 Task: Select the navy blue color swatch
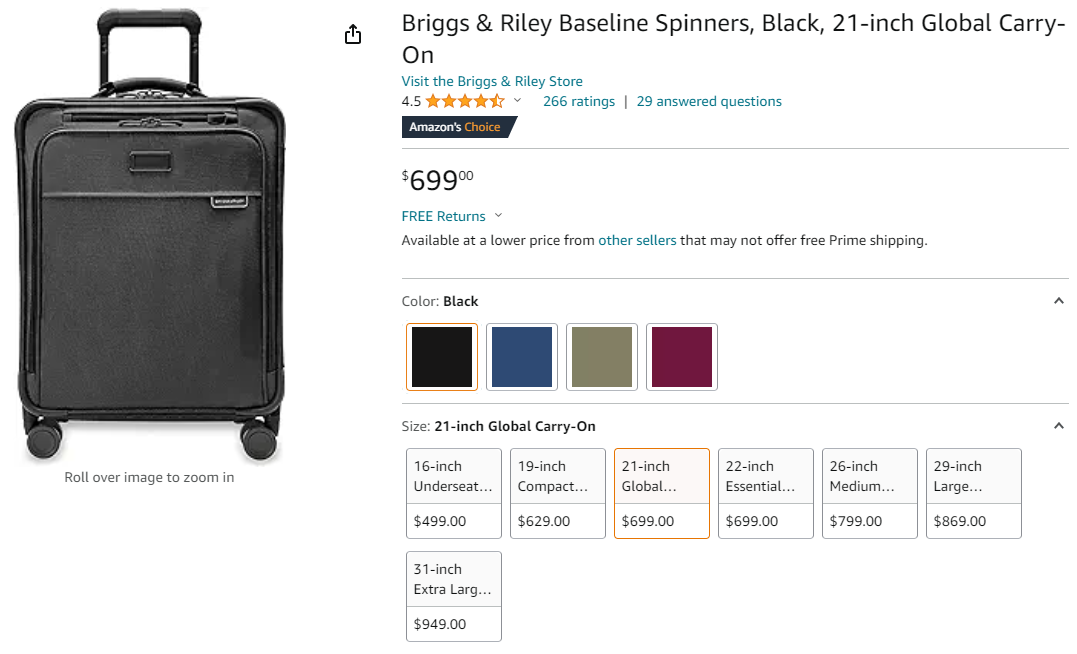(522, 357)
